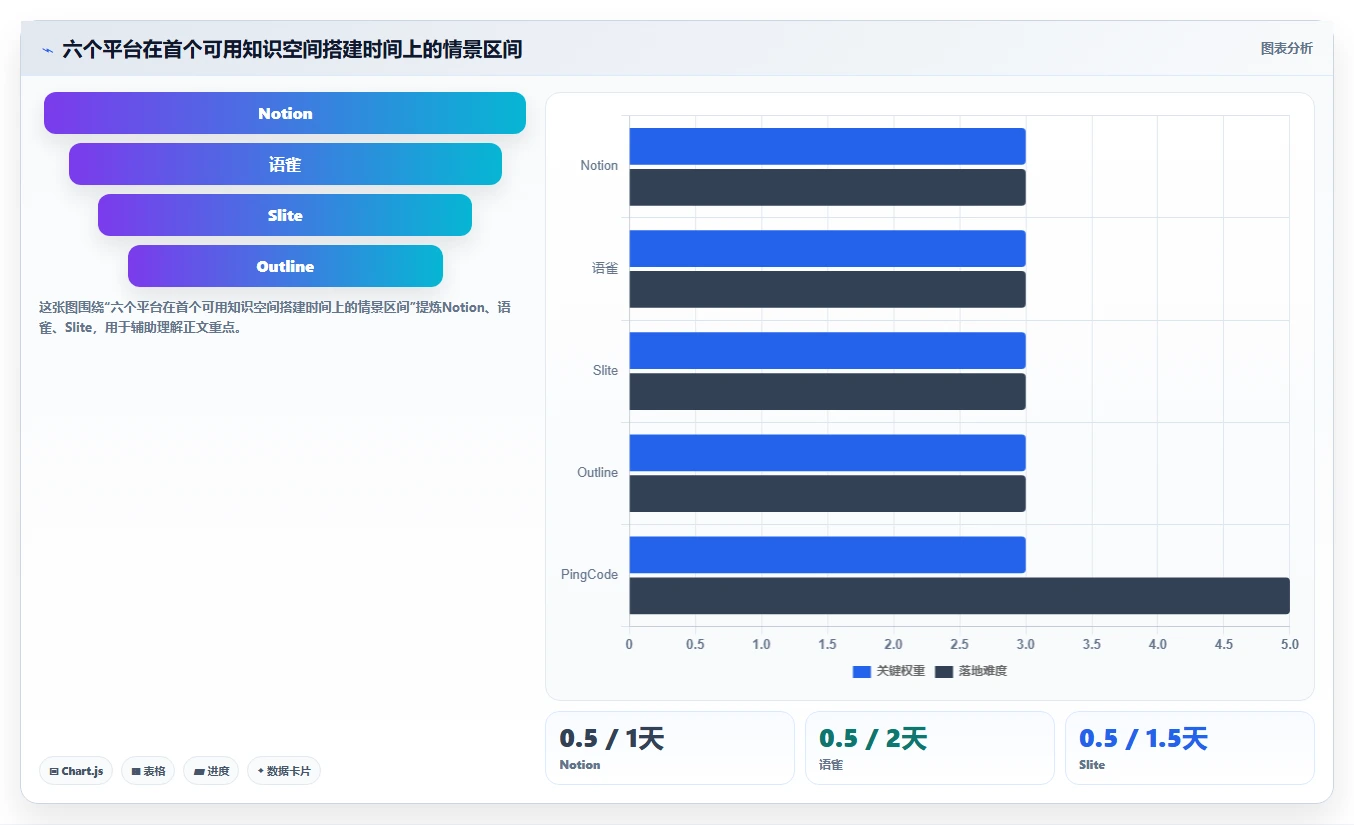Toggle the 关键权重 legend swatch

coord(862,672)
